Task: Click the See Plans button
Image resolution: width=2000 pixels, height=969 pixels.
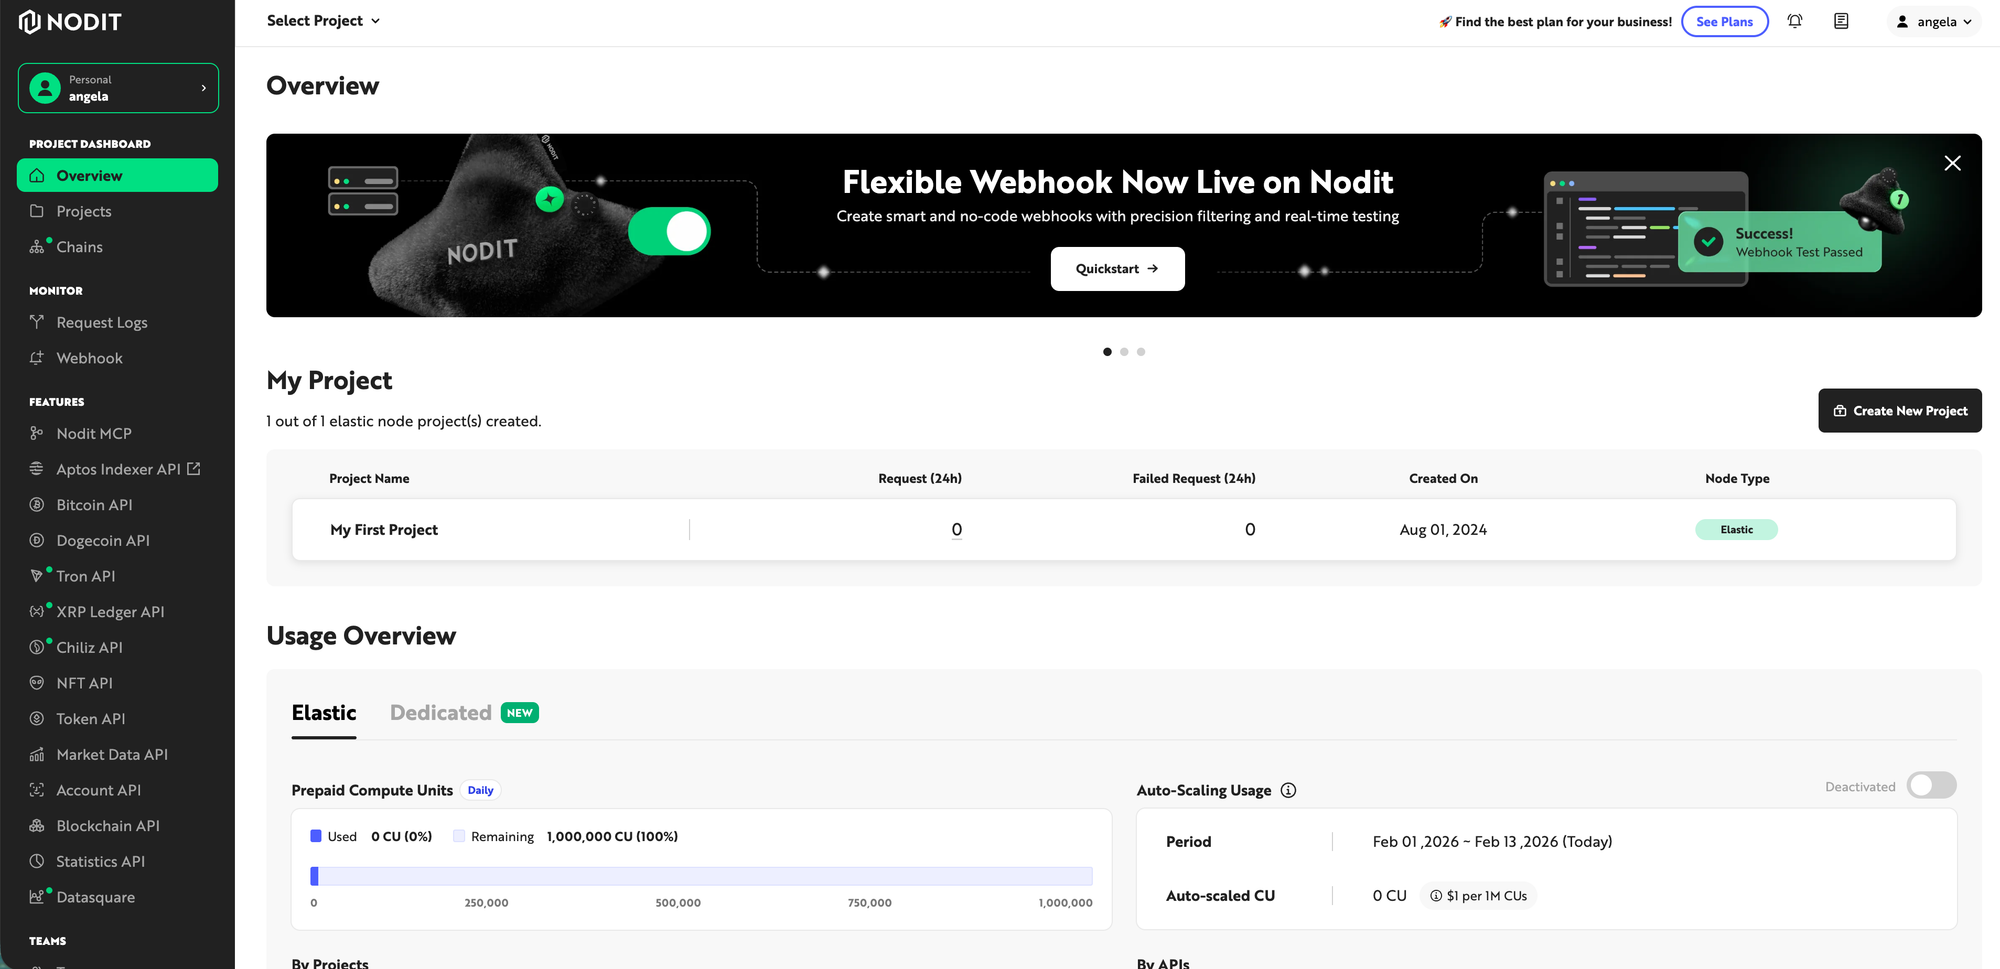Action: coord(1724,22)
